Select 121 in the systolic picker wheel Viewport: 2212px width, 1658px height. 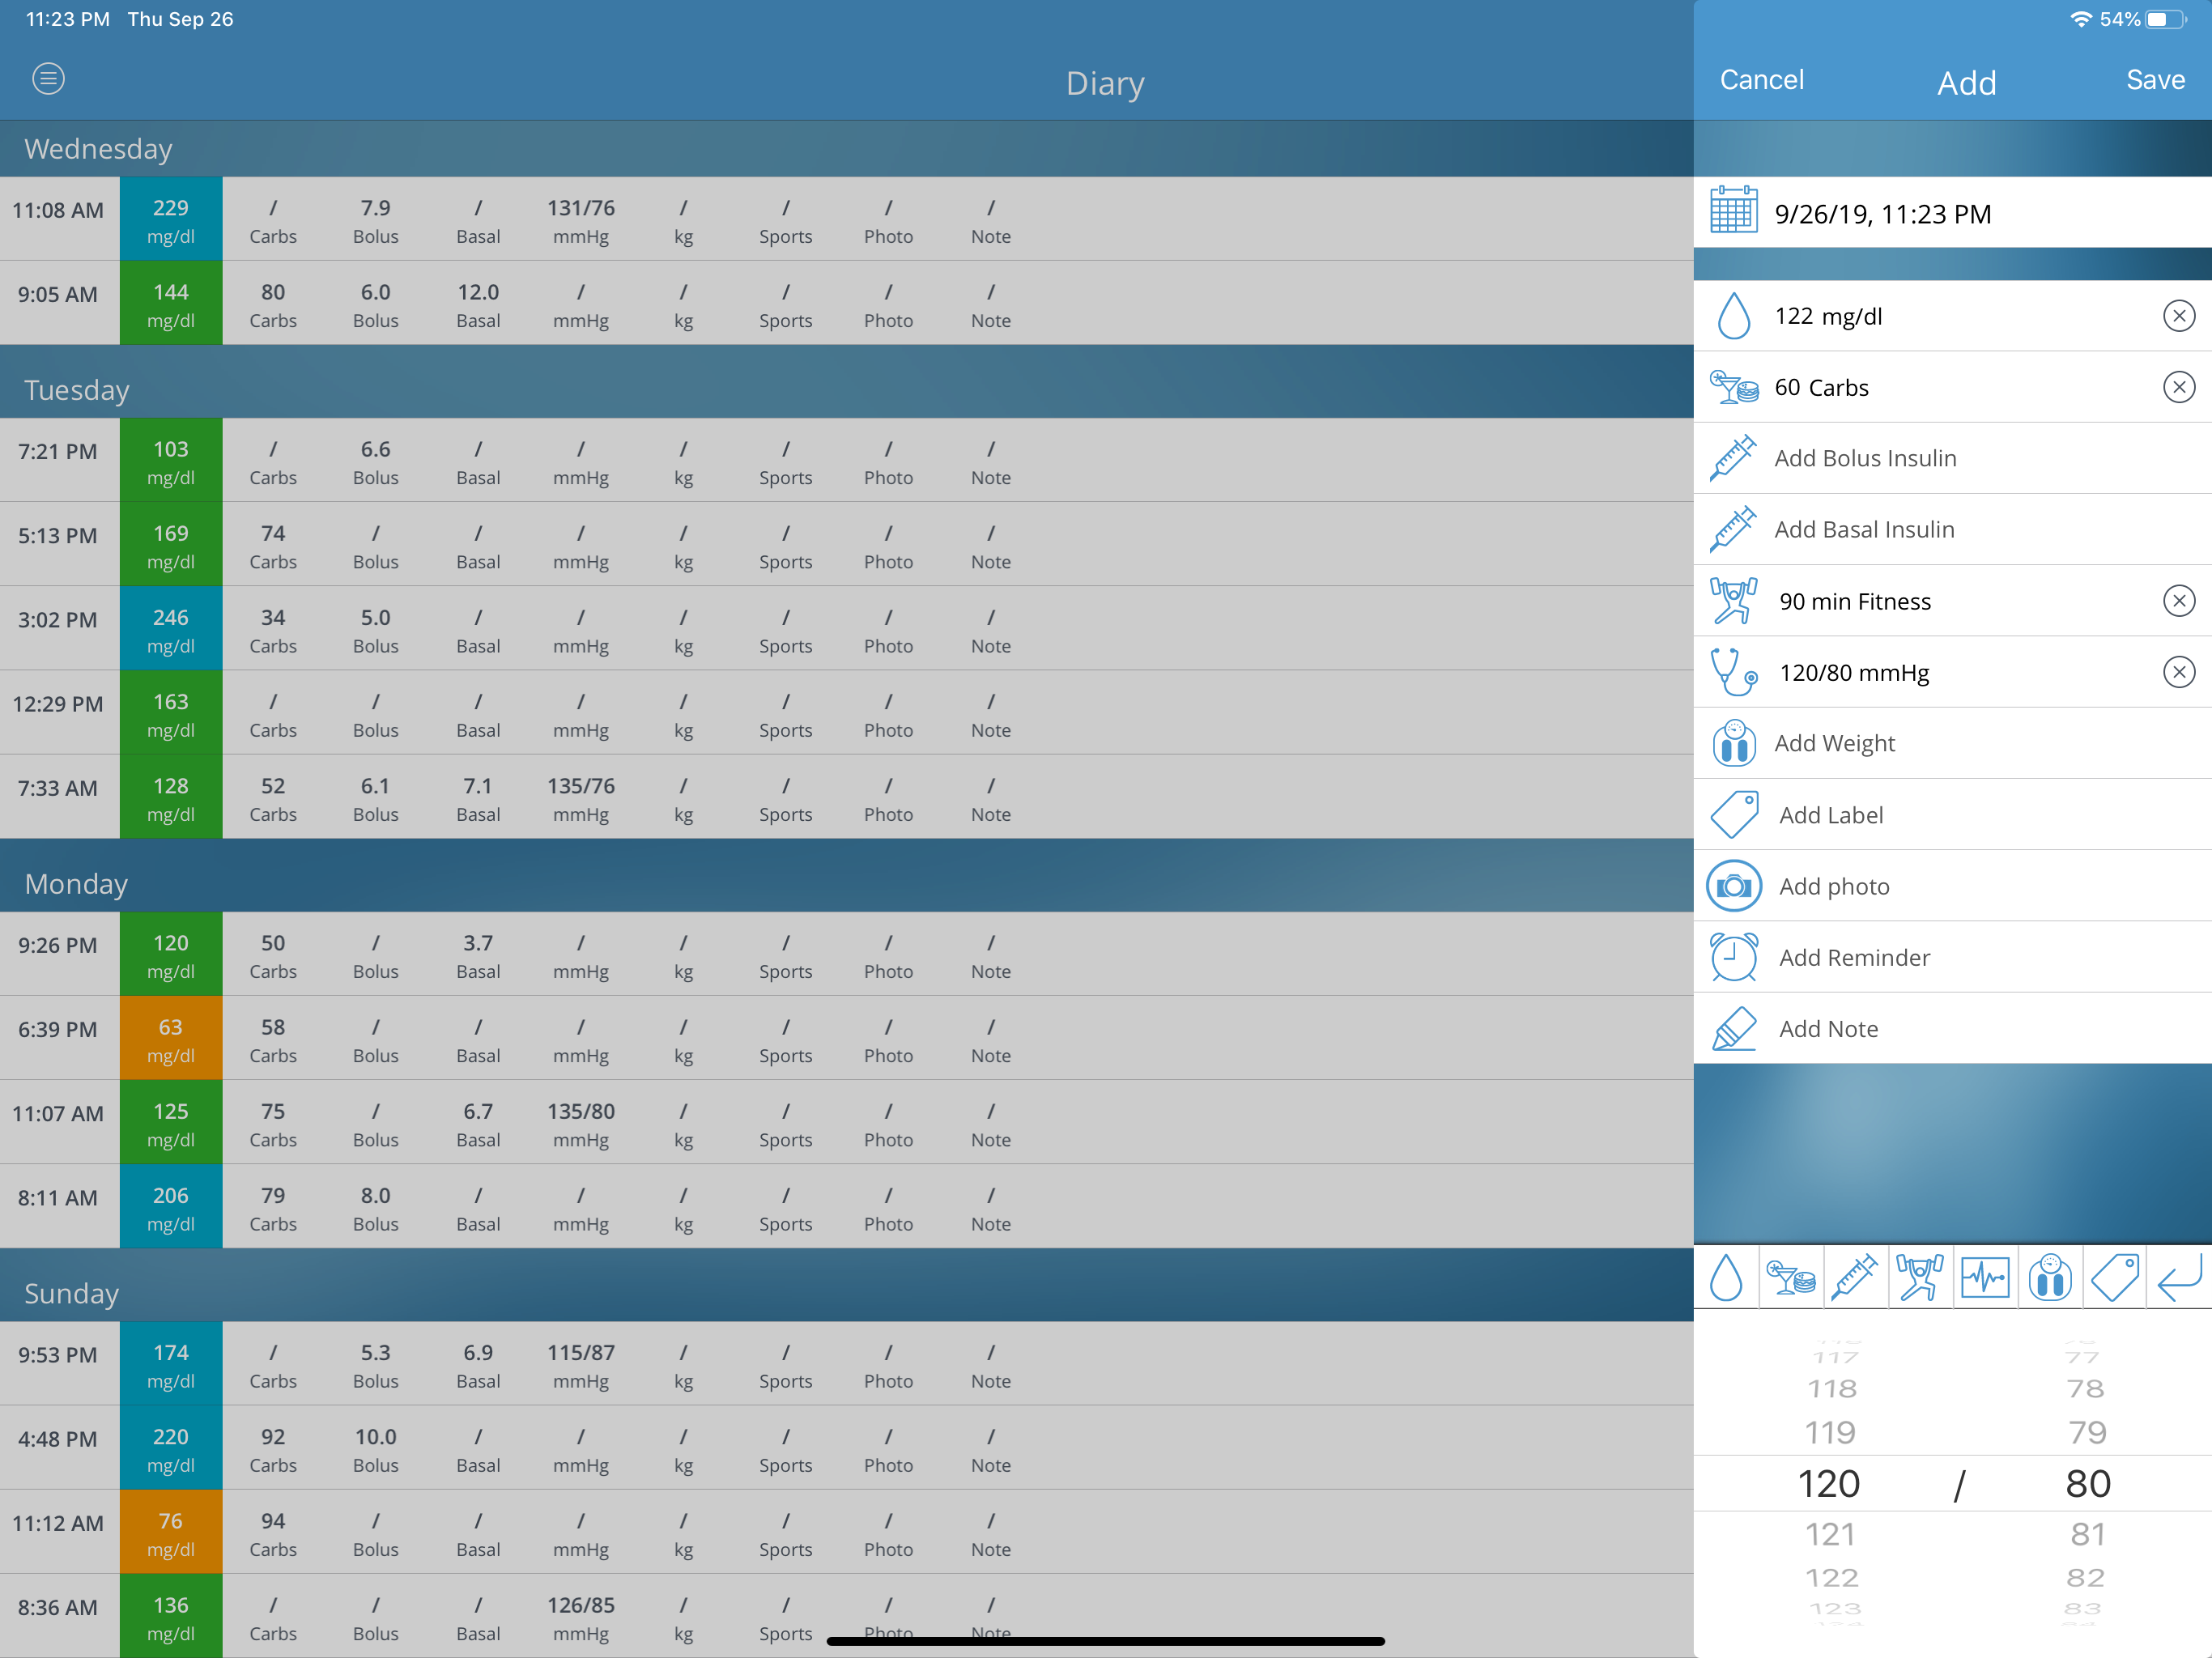click(1830, 1534)
